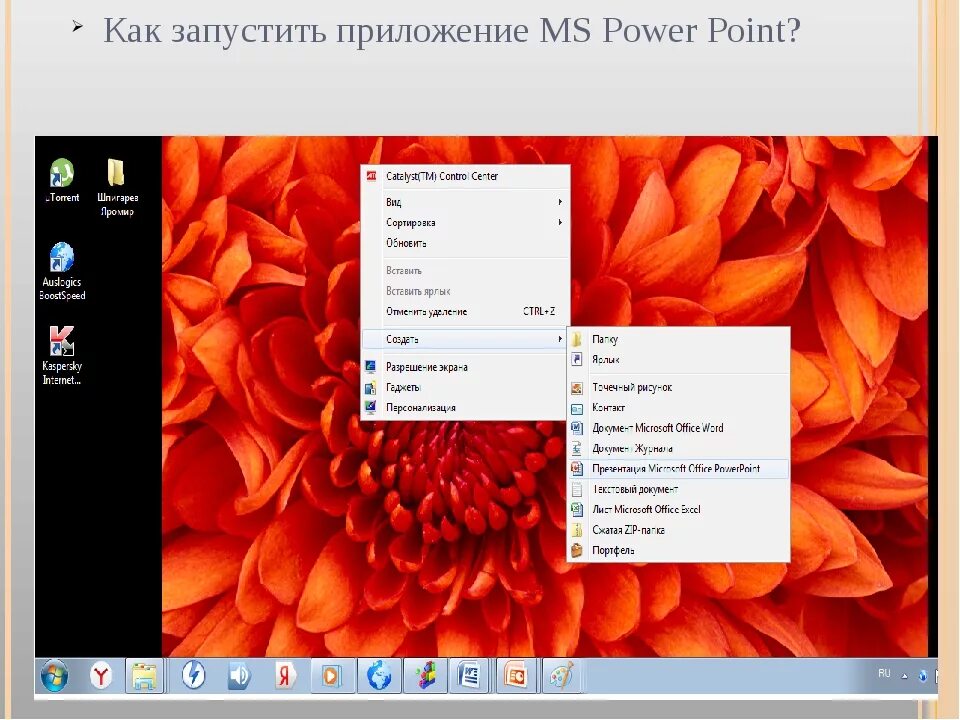
Task: Click the blue tray icon next to arrow
Action: 923,676
